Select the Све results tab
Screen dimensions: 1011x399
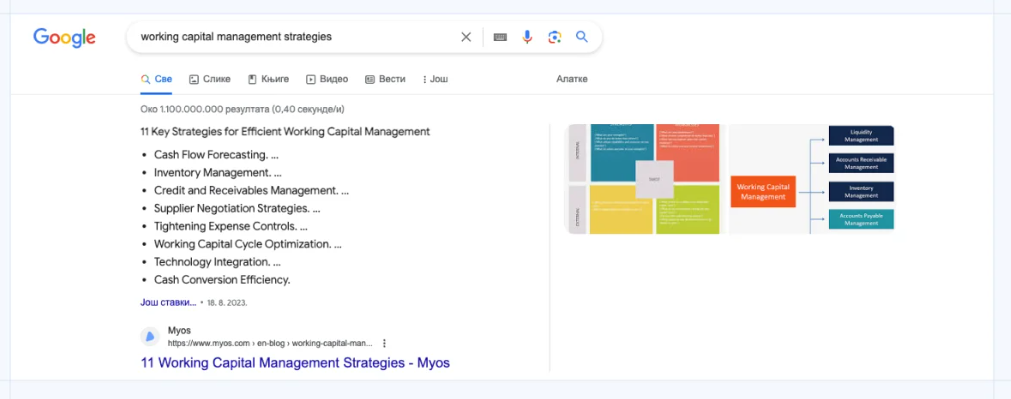(x=157, y=79)
